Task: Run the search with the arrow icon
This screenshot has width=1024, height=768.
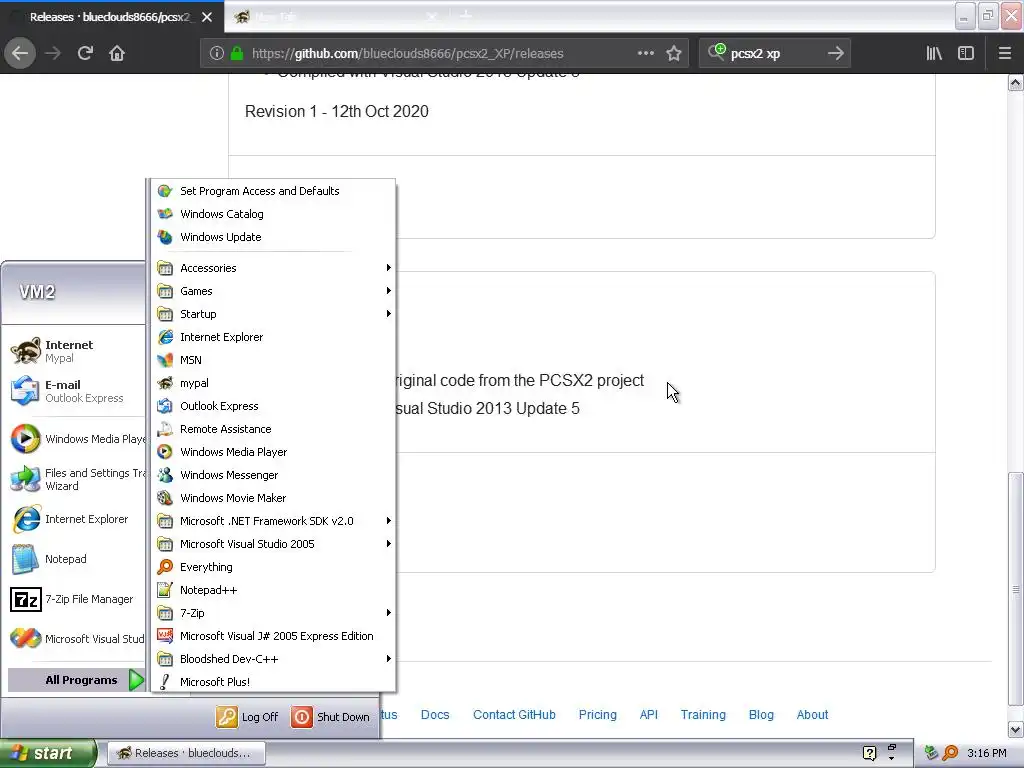Action: click(835, 54)
